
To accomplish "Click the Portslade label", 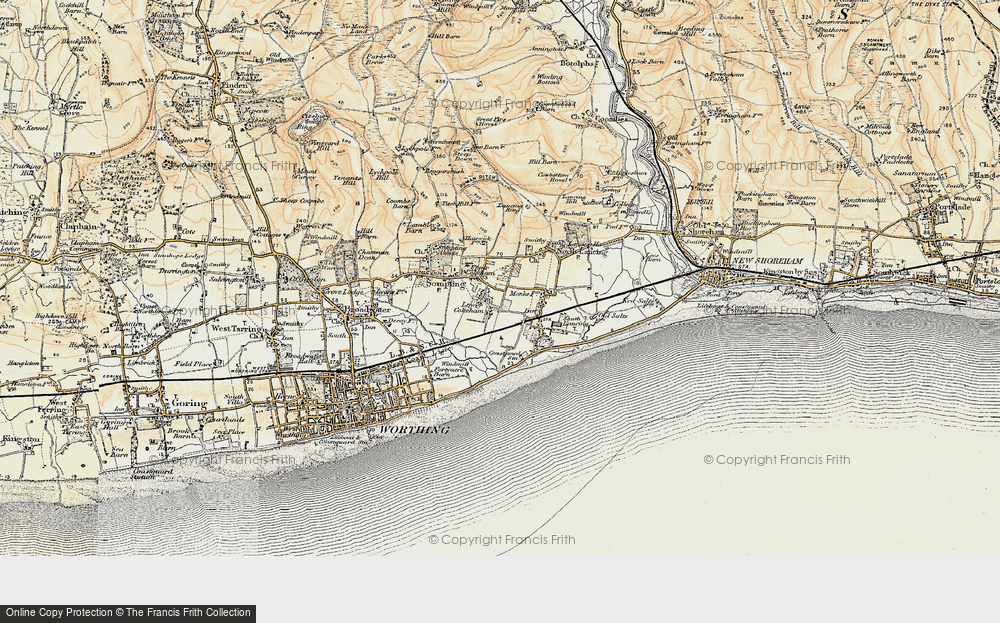I will (x=952, y=207).
